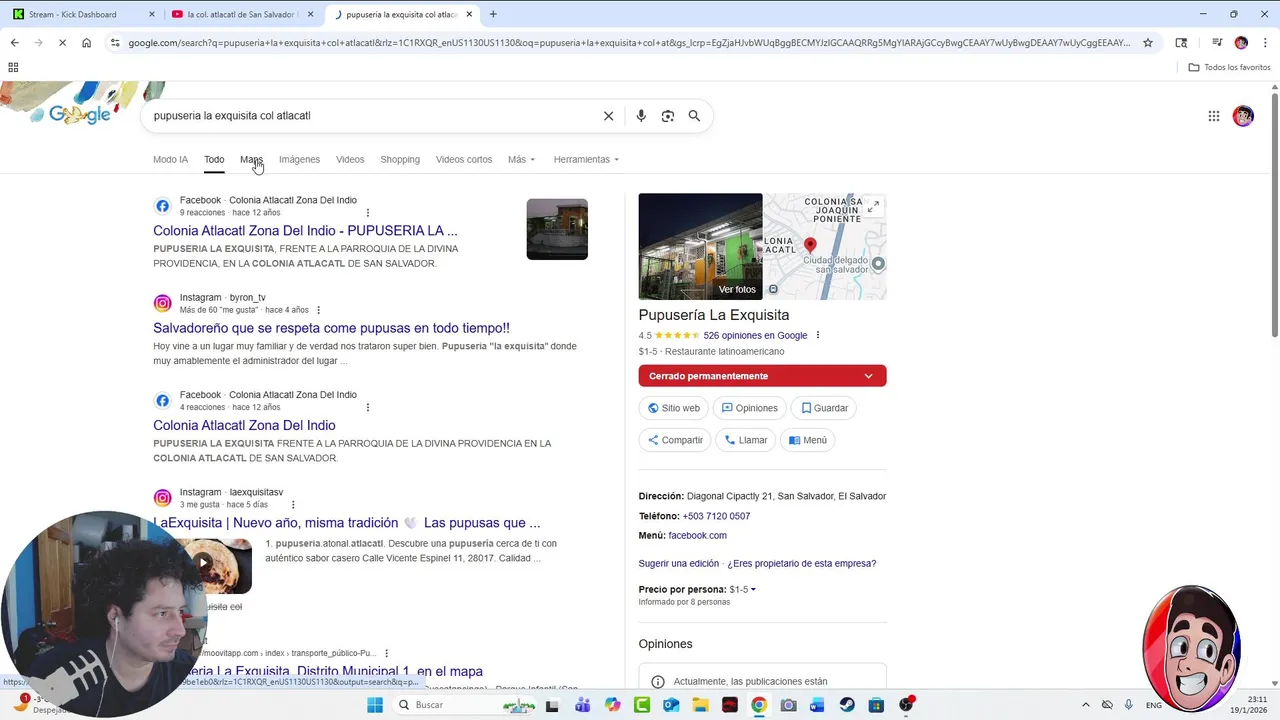Open more options next to 526 opiniones
This screenshot has height=720, width=1280.
818,336
